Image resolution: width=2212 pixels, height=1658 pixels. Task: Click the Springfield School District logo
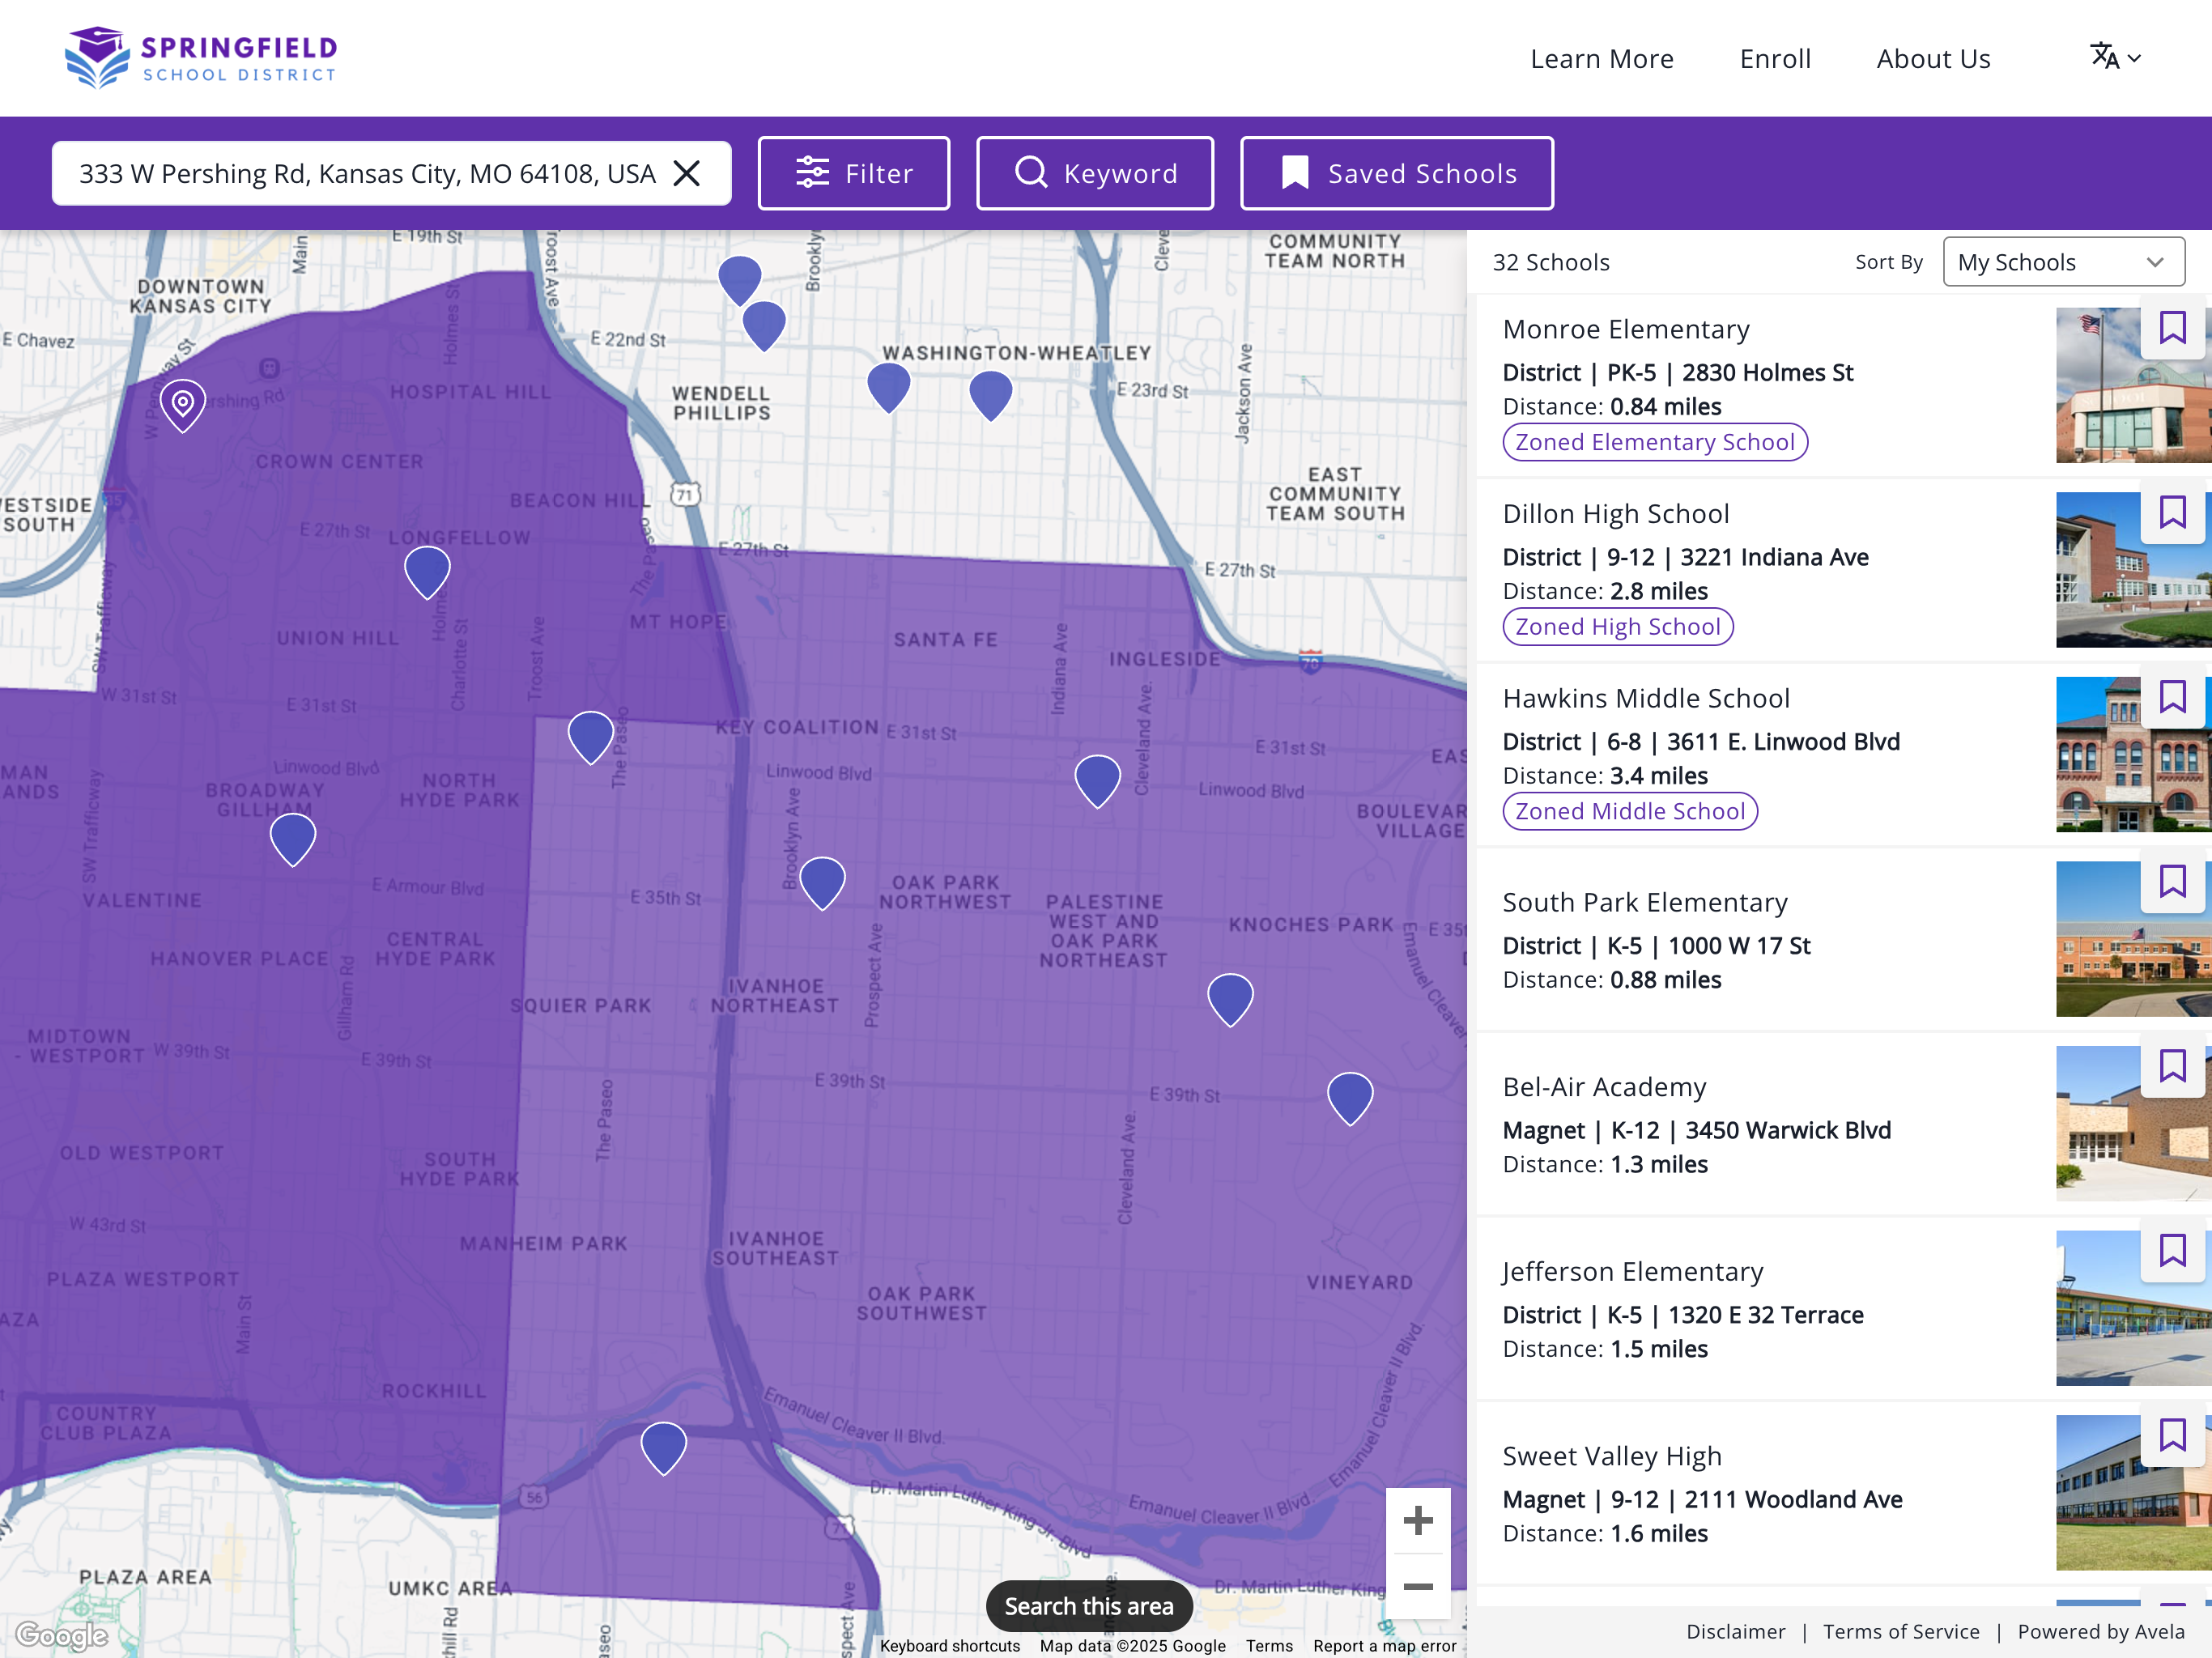[201, 57]
